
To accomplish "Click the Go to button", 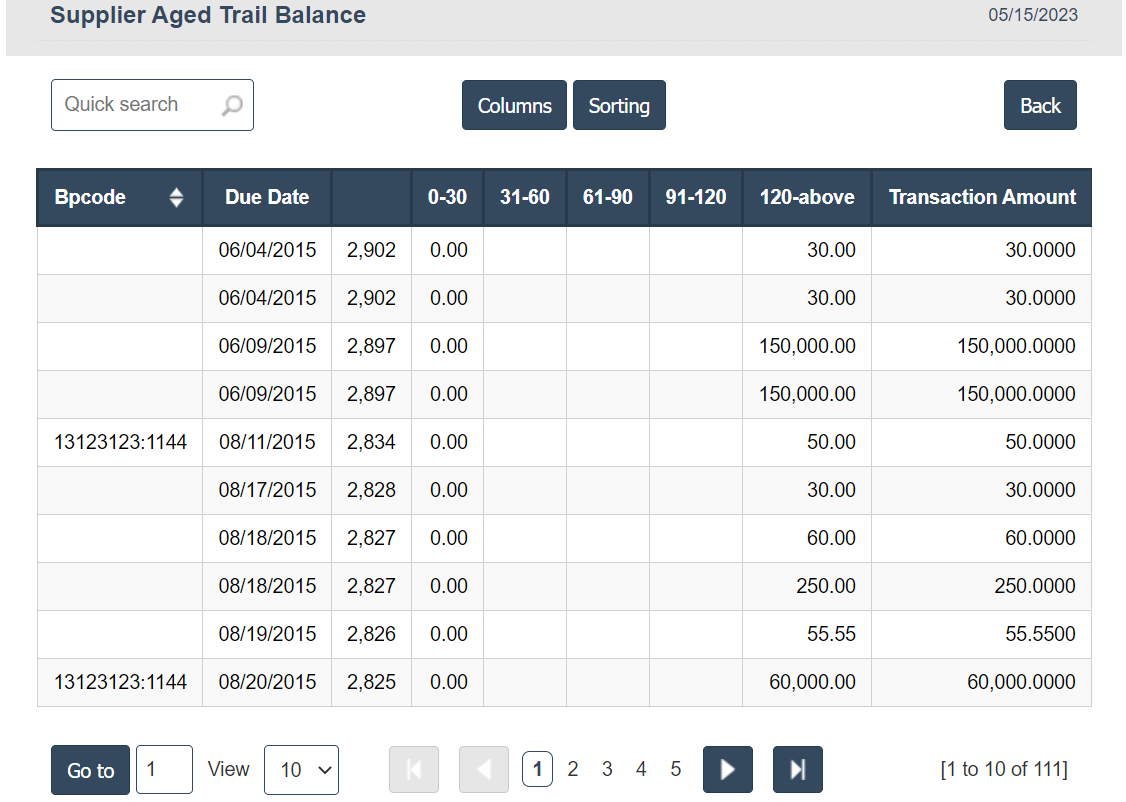I will (x=90, y=770).
